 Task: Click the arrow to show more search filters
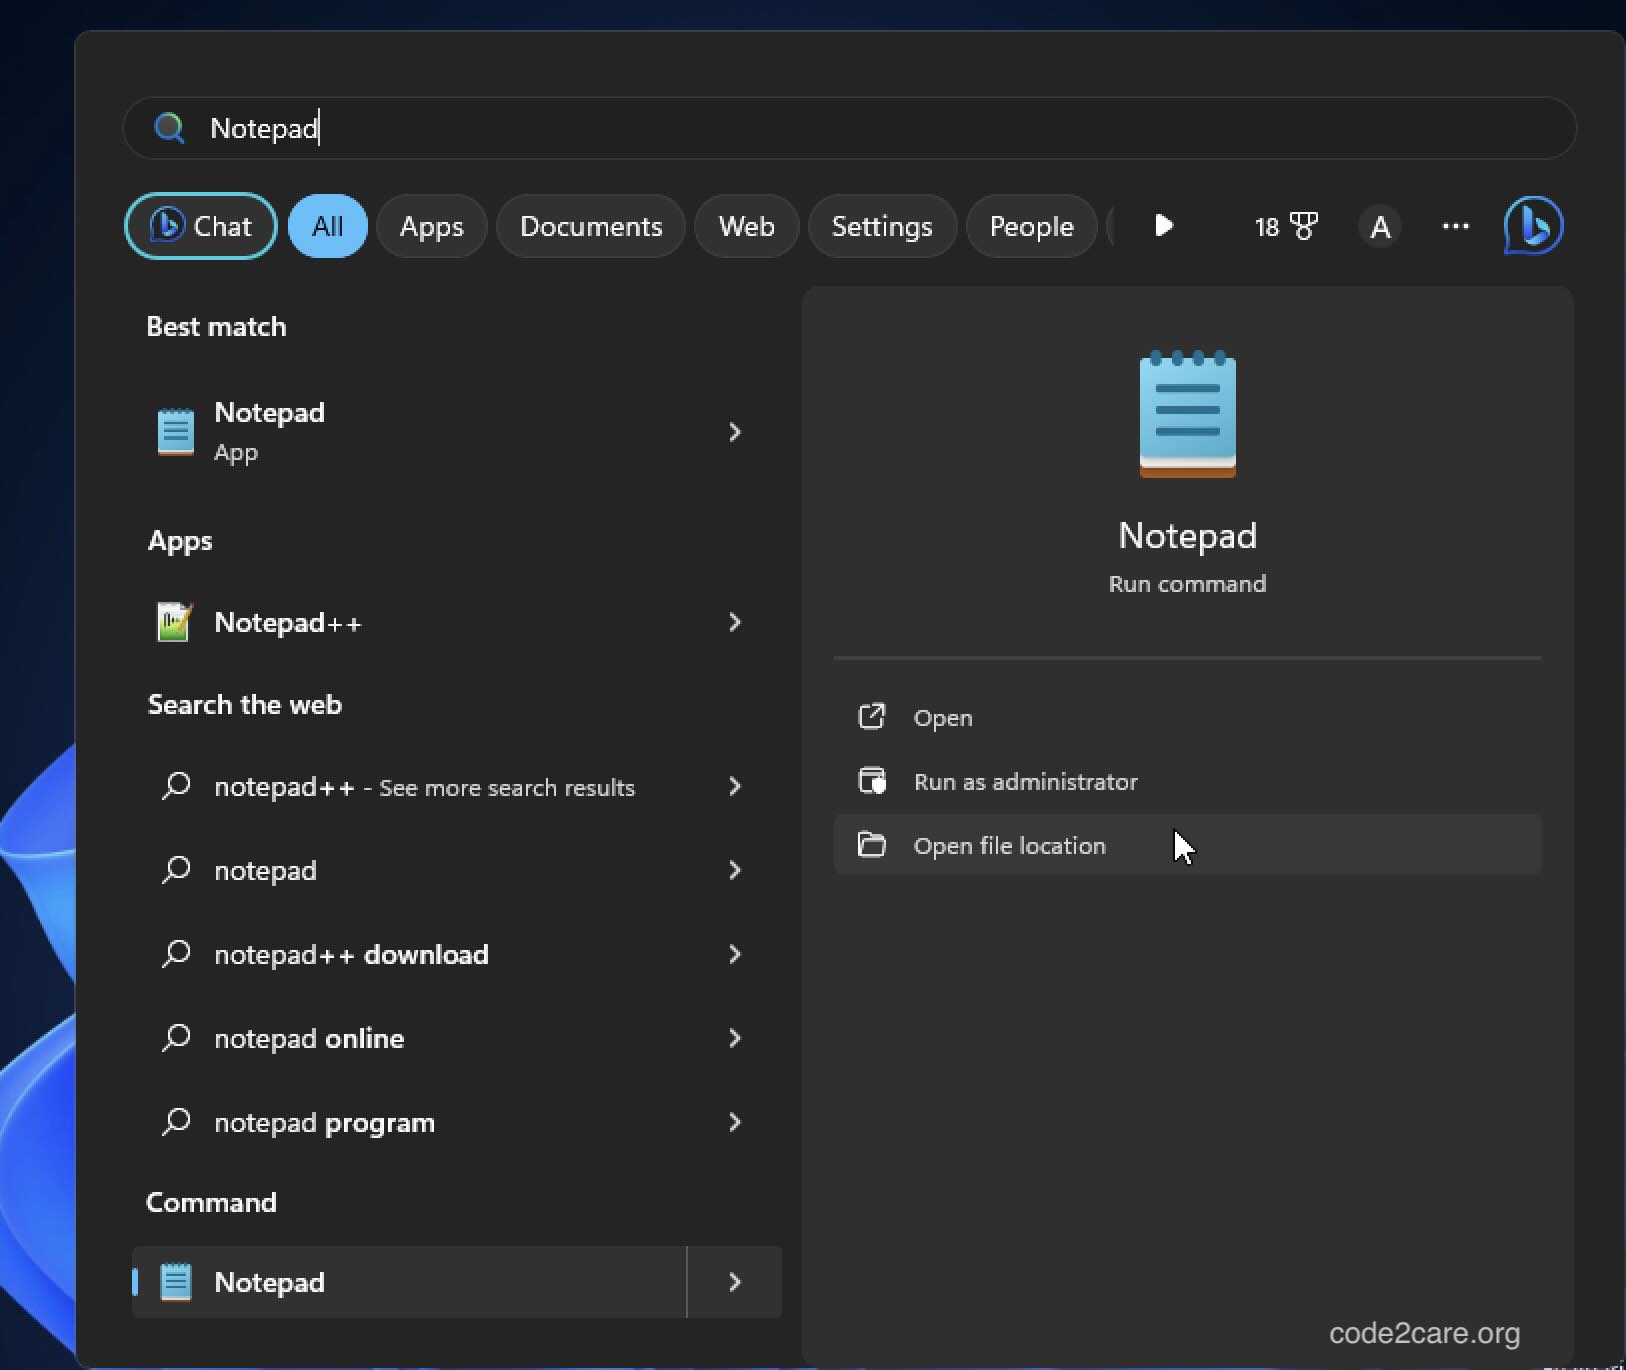click(1163, 226)
